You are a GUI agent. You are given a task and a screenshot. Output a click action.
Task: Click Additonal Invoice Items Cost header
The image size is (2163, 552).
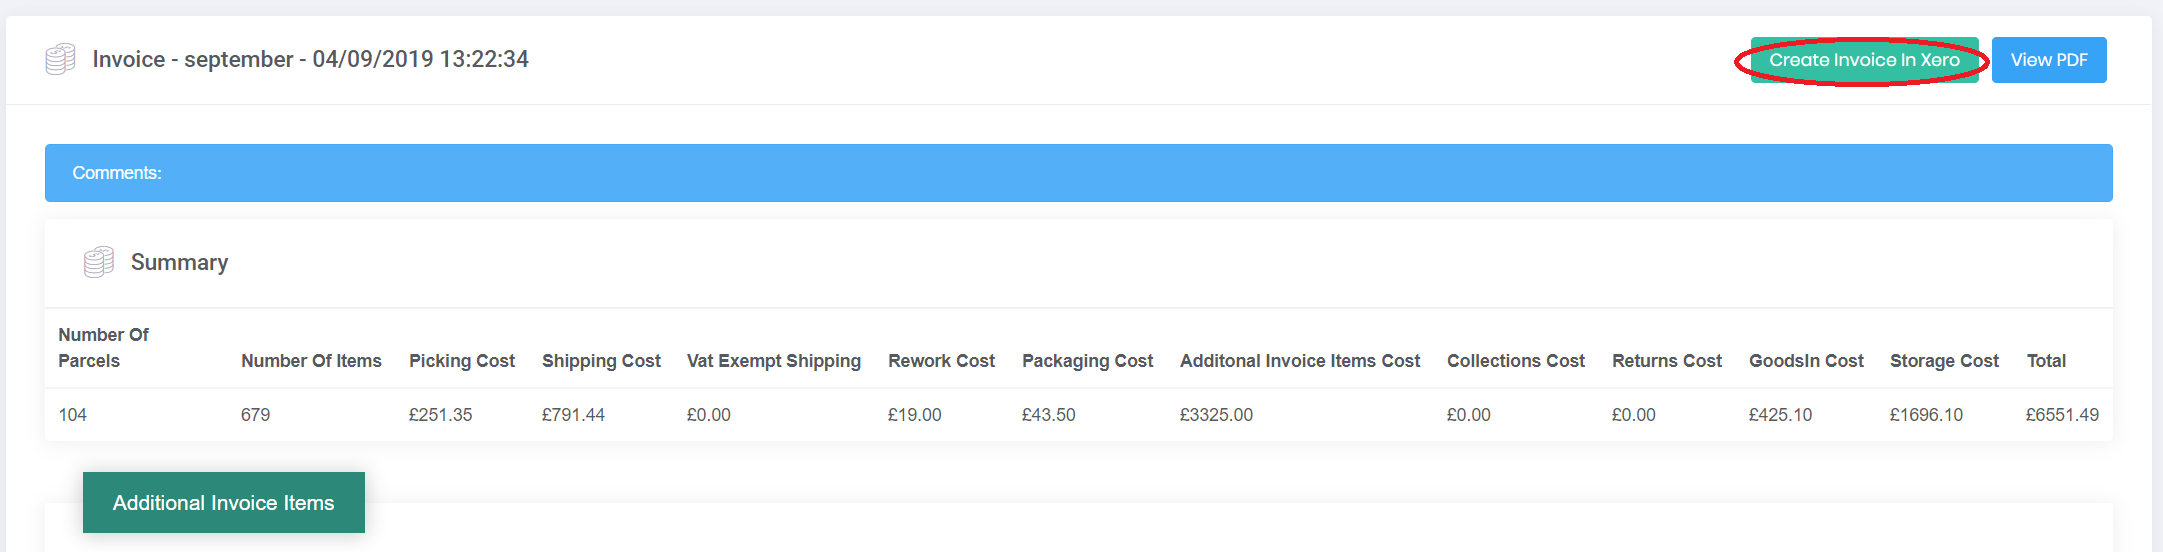pos(1300,361)
